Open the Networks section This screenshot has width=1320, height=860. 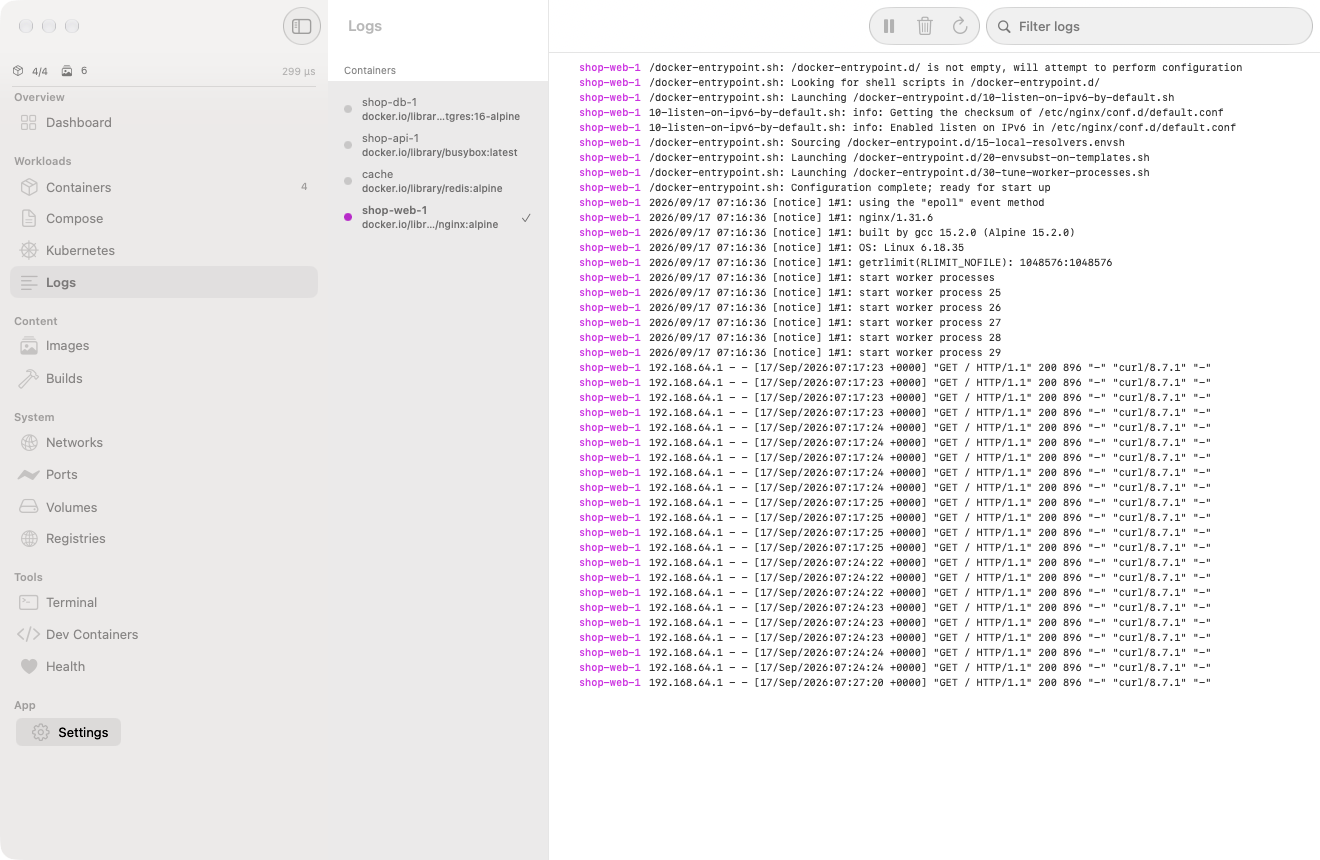pyautogui.click(x=164, y=443)
